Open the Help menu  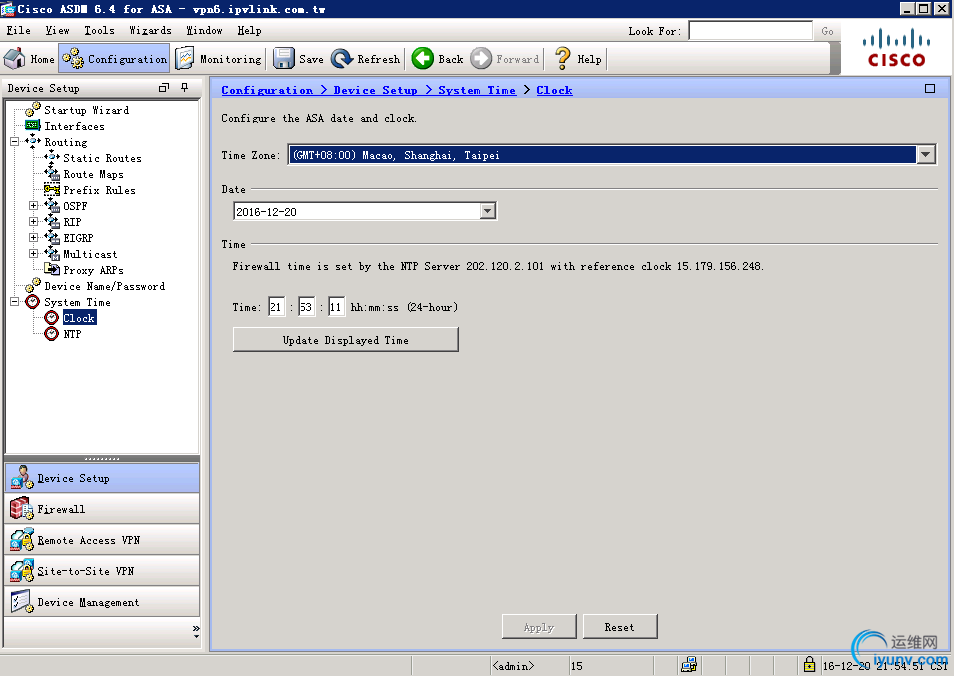point(249,30)
